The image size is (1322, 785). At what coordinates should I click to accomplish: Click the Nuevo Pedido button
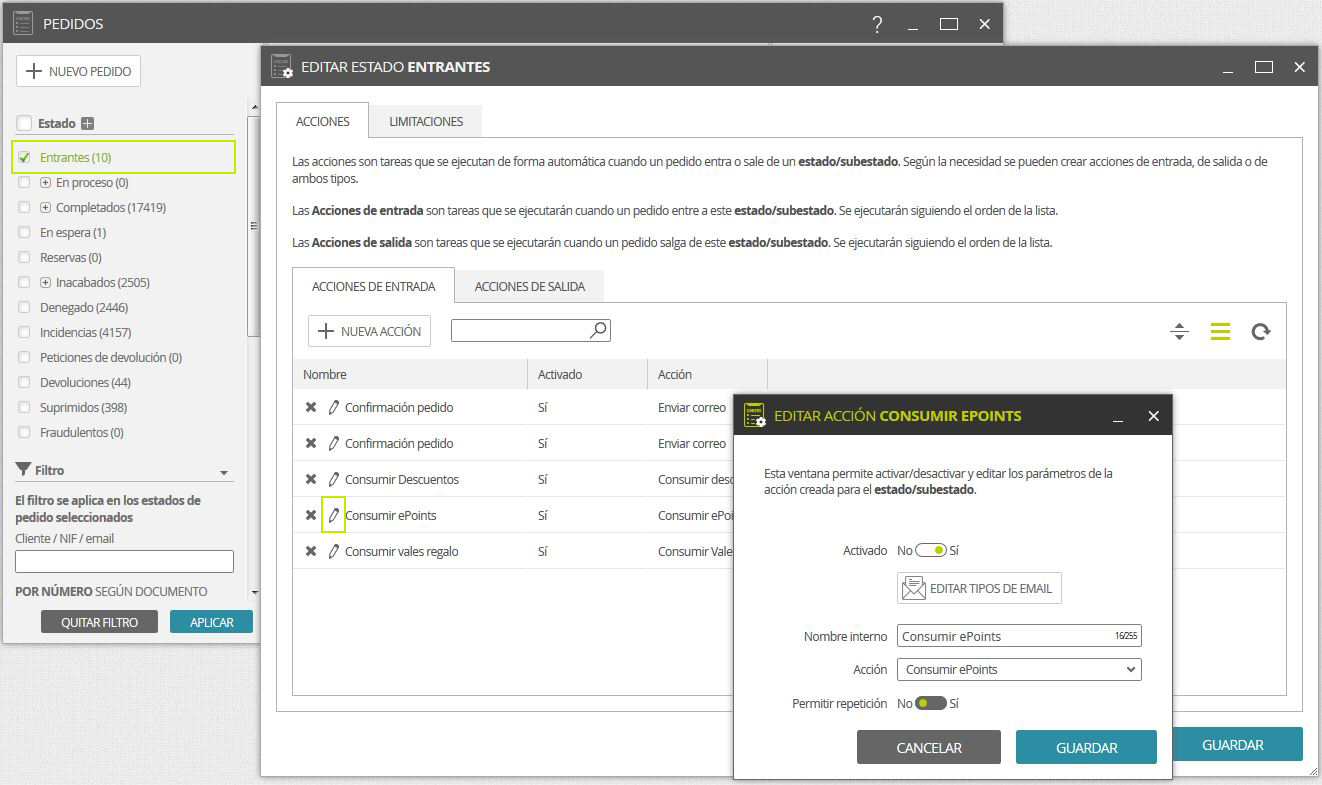point(79,71)
